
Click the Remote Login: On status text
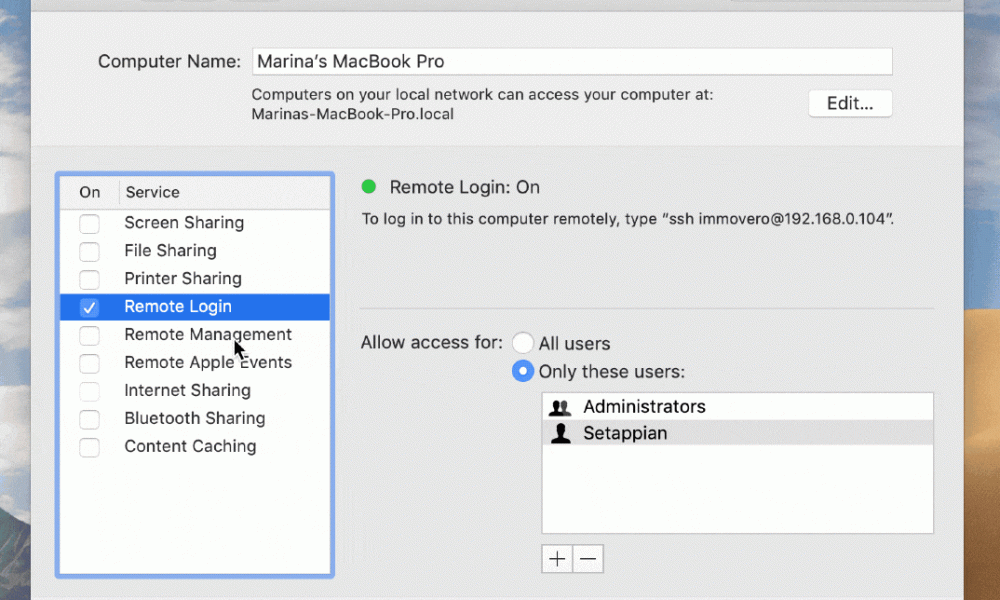[465, 187]
